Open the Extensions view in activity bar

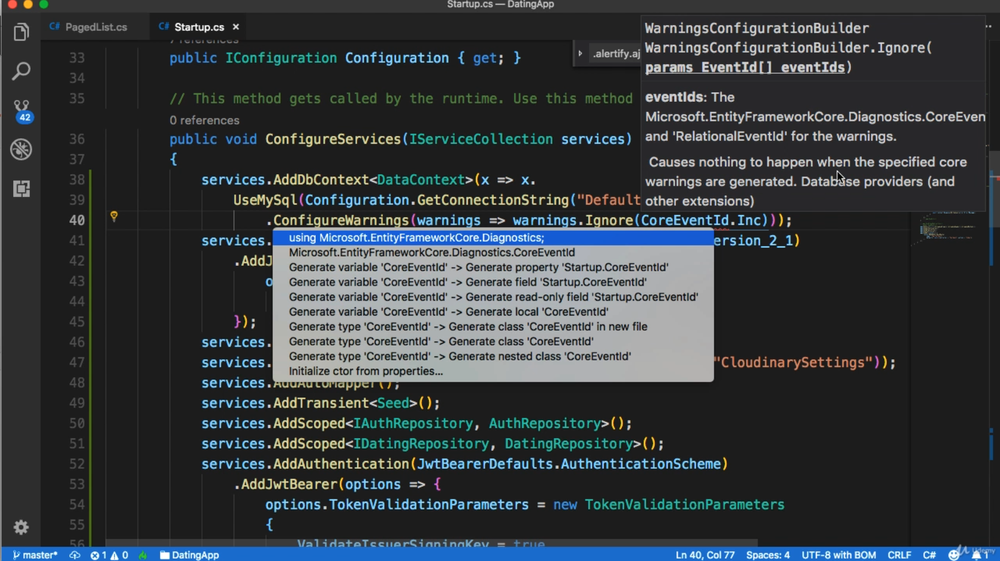coord(21,189)
